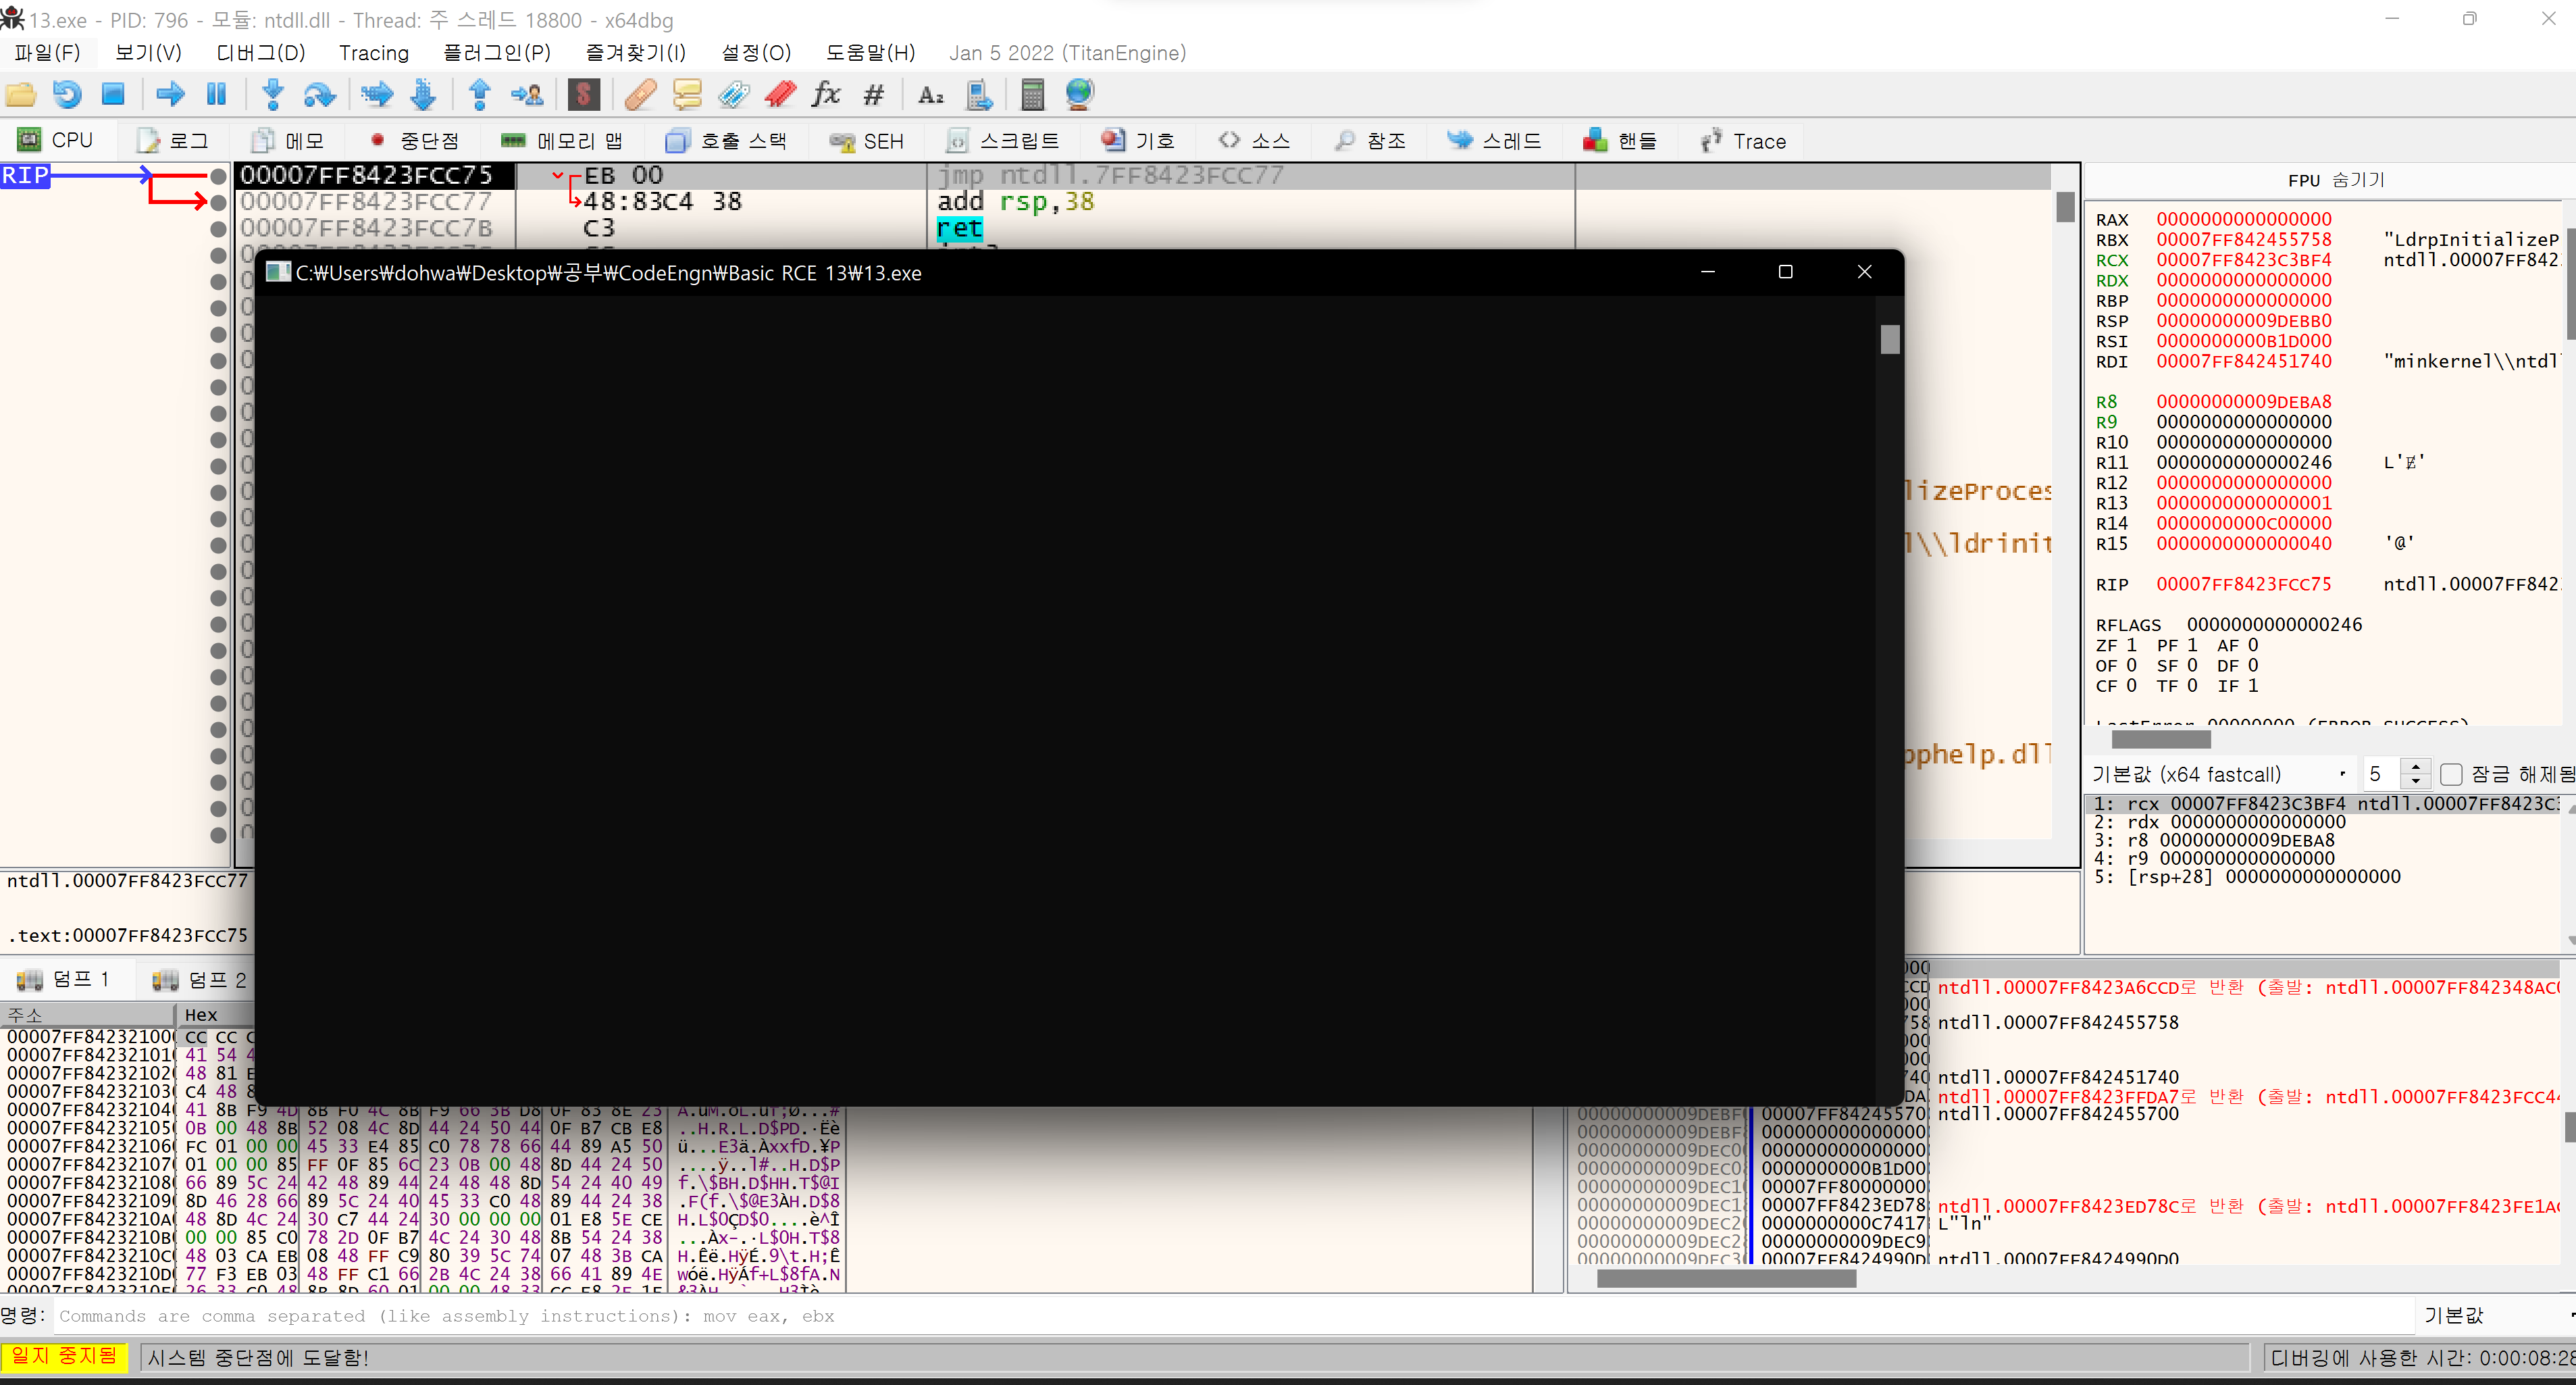Image resolution: width=2576 pixels, height=1385 pixels.
Task: Open the 도움말(H) menu
Action: [870, 53]
